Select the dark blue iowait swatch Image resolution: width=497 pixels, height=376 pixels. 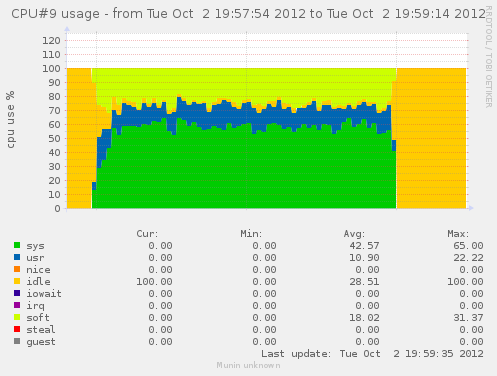point(17,293)
